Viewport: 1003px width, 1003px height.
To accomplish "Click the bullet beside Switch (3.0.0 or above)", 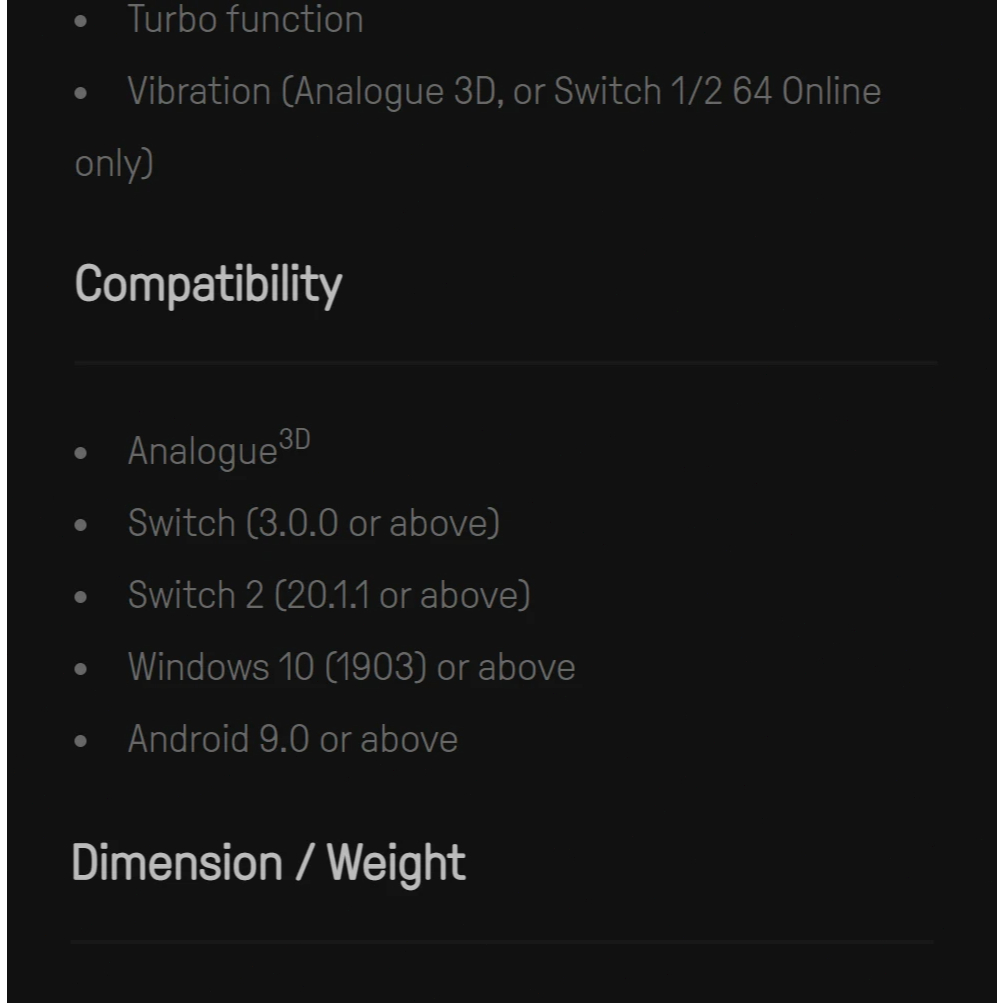I will point(81,525).
